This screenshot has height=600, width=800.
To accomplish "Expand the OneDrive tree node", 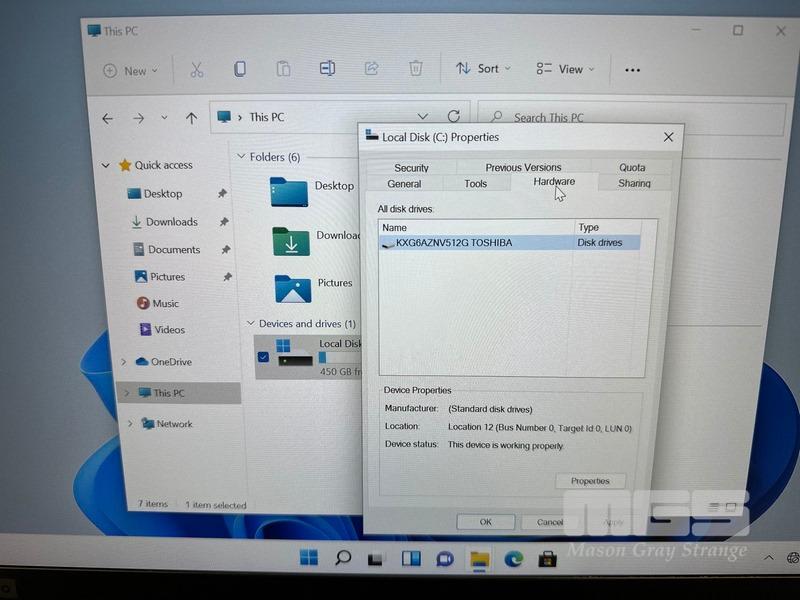I will tap(124, 362).
